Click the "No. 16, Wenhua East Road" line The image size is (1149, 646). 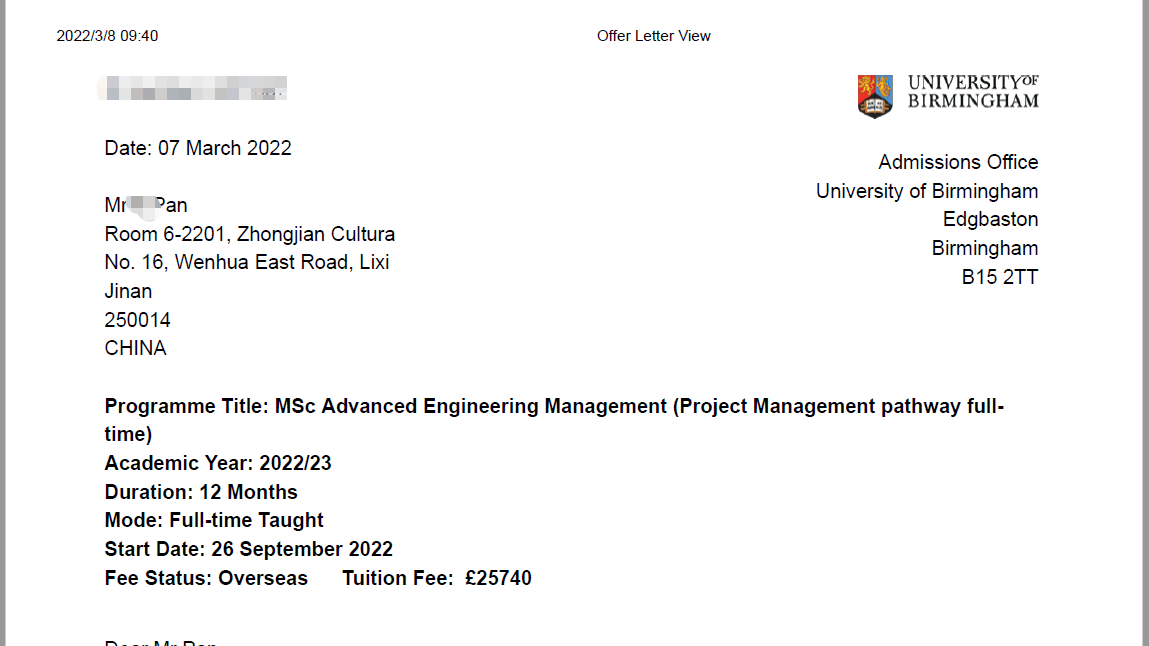click(x=247, y=263)
